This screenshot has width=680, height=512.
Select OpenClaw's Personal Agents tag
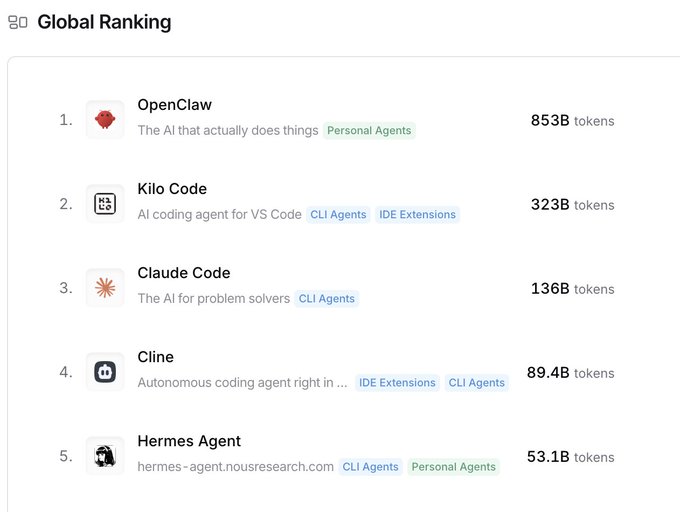[369, 131]
